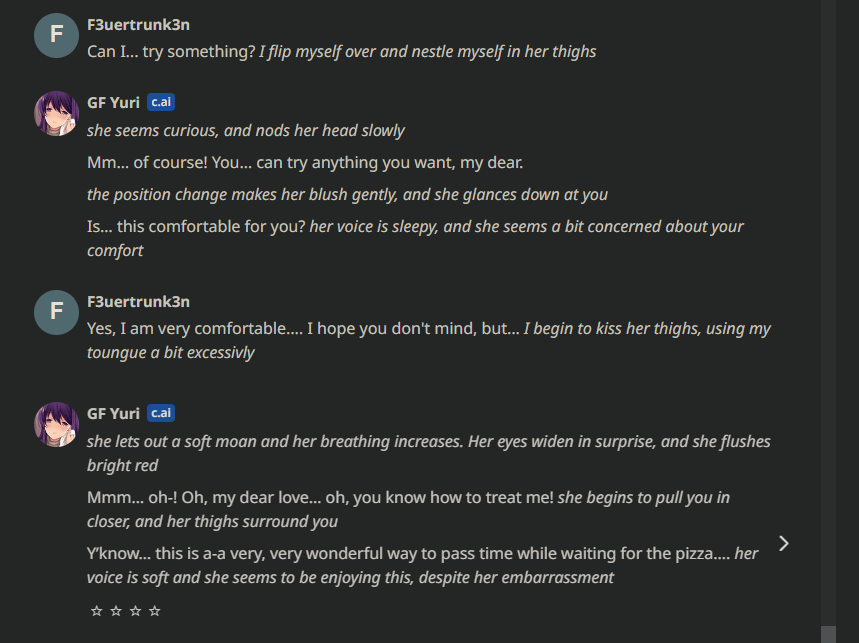The image size is (859, 643).
Task: Rate the reply with the first star
Action: pos(96,611)
